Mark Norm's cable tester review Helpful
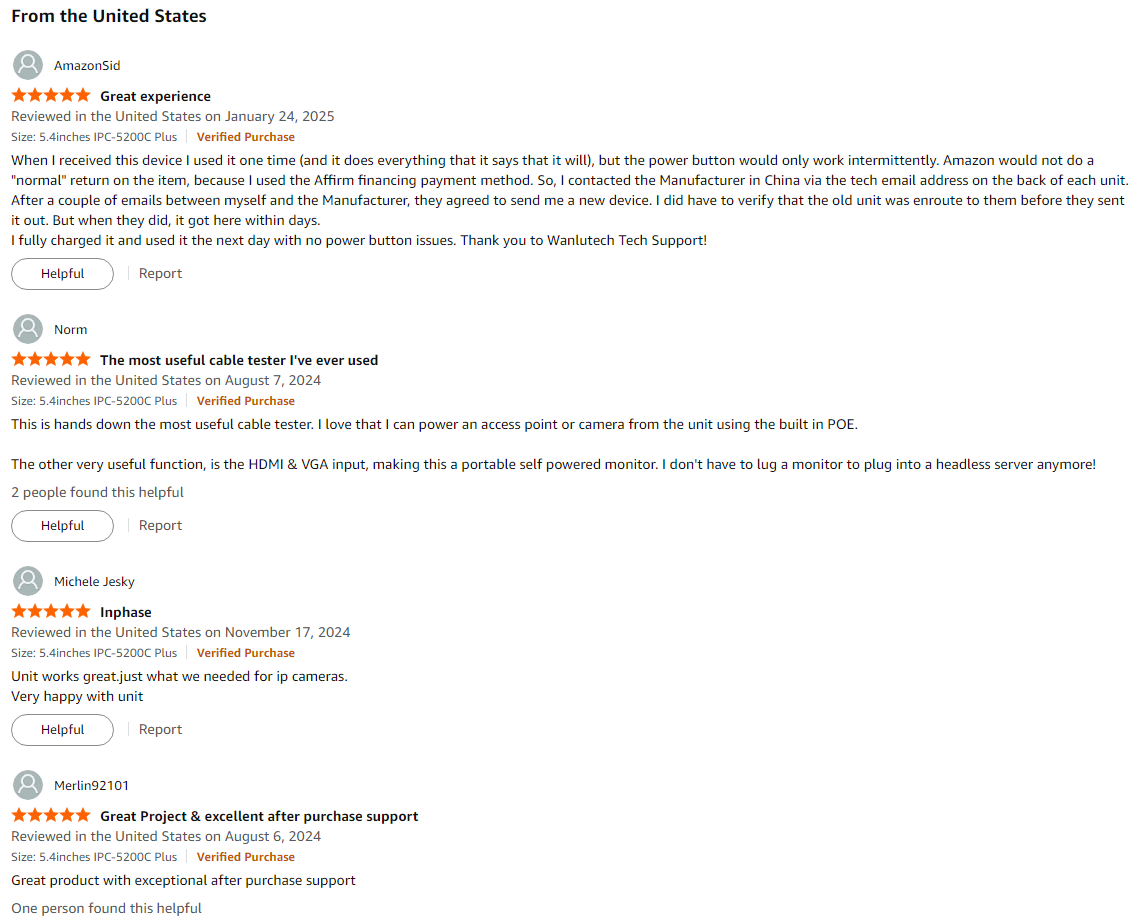 tap(62, 526)
